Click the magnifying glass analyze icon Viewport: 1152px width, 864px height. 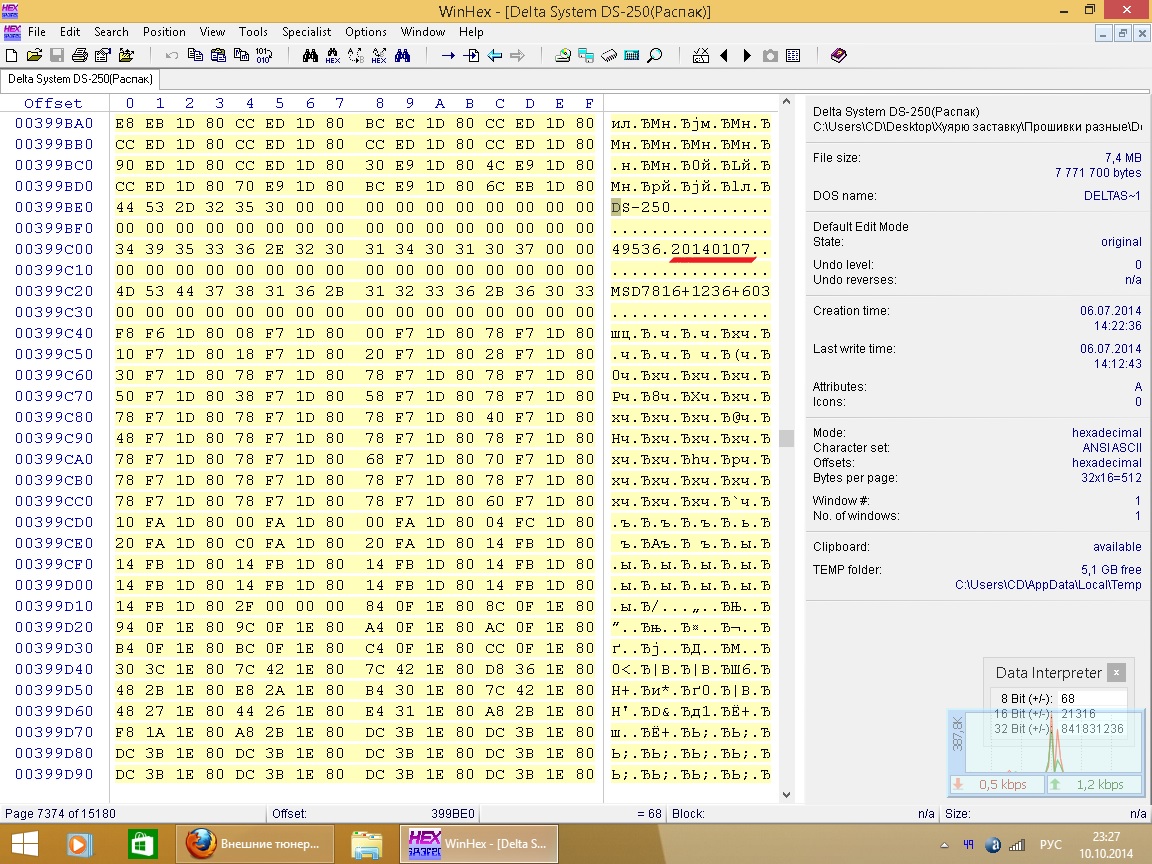click(655, 56)
